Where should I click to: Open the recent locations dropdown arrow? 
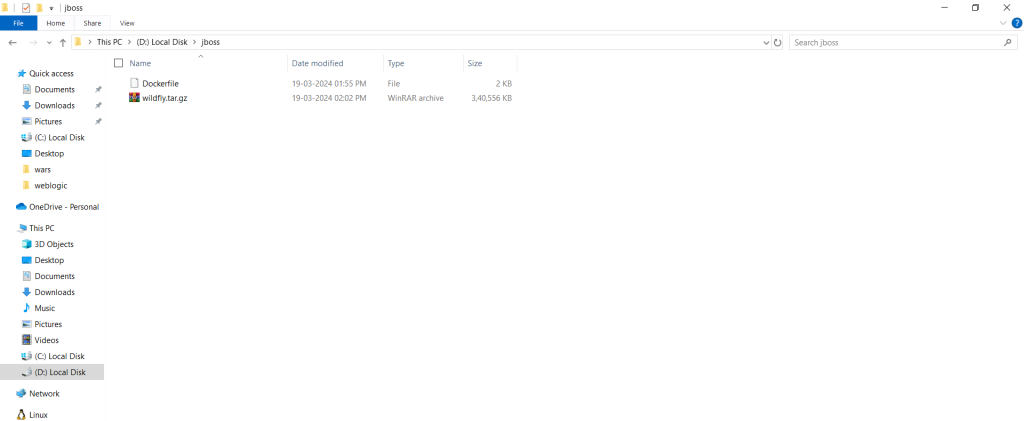pos(49,42)
